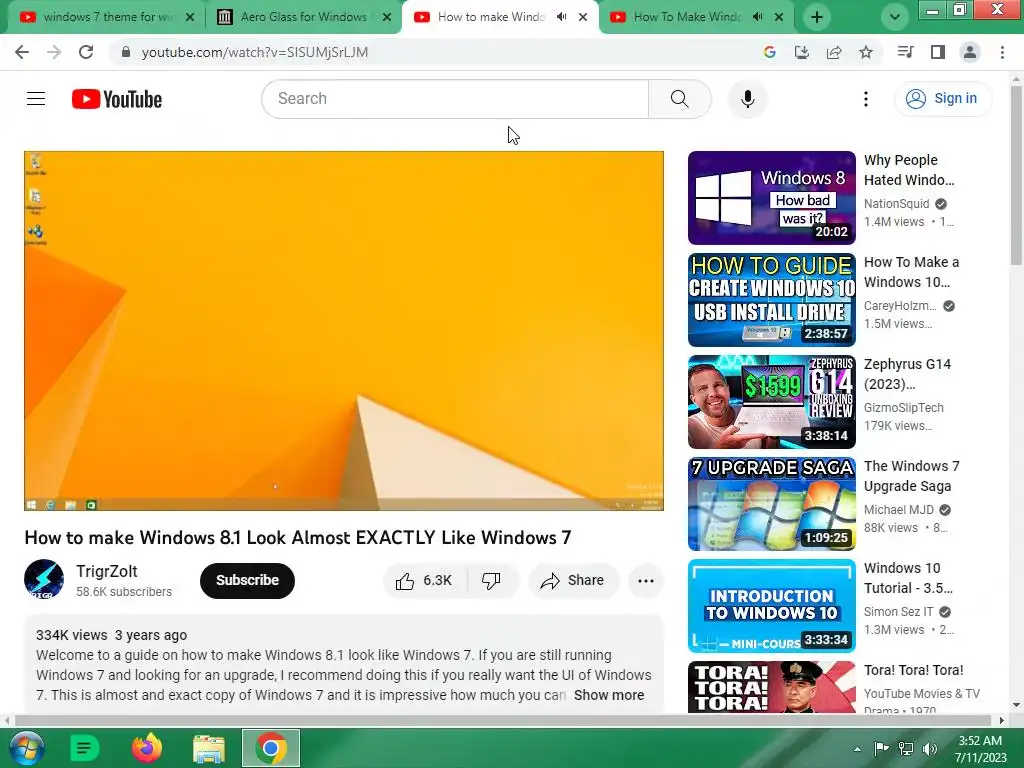Open network icon in system tray
1024x768 pixels.
906,749
